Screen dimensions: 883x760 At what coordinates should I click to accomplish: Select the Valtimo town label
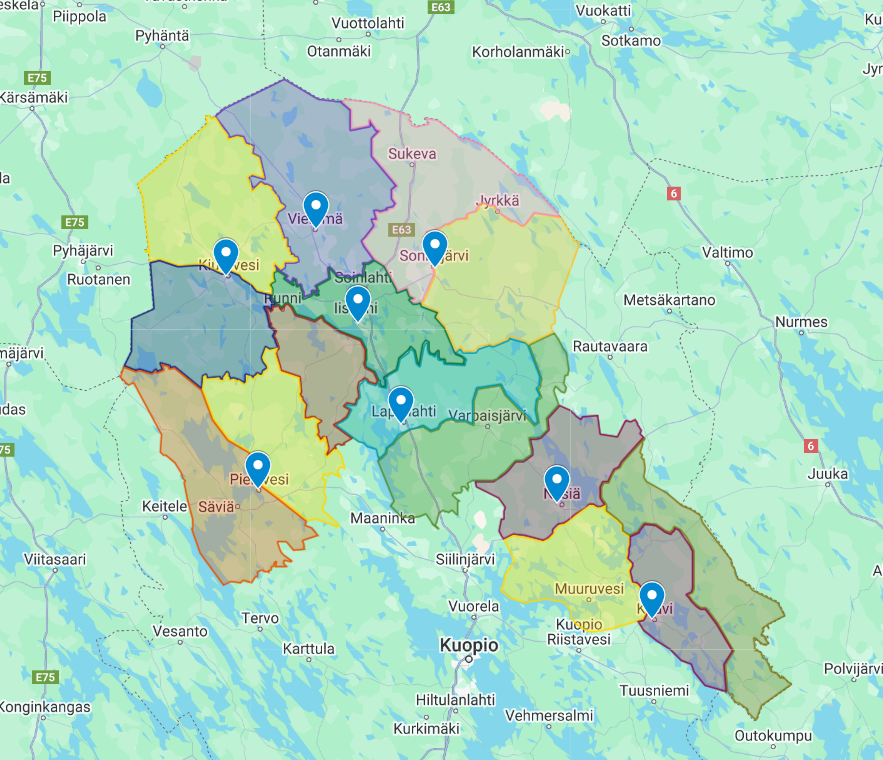[727, 253]
